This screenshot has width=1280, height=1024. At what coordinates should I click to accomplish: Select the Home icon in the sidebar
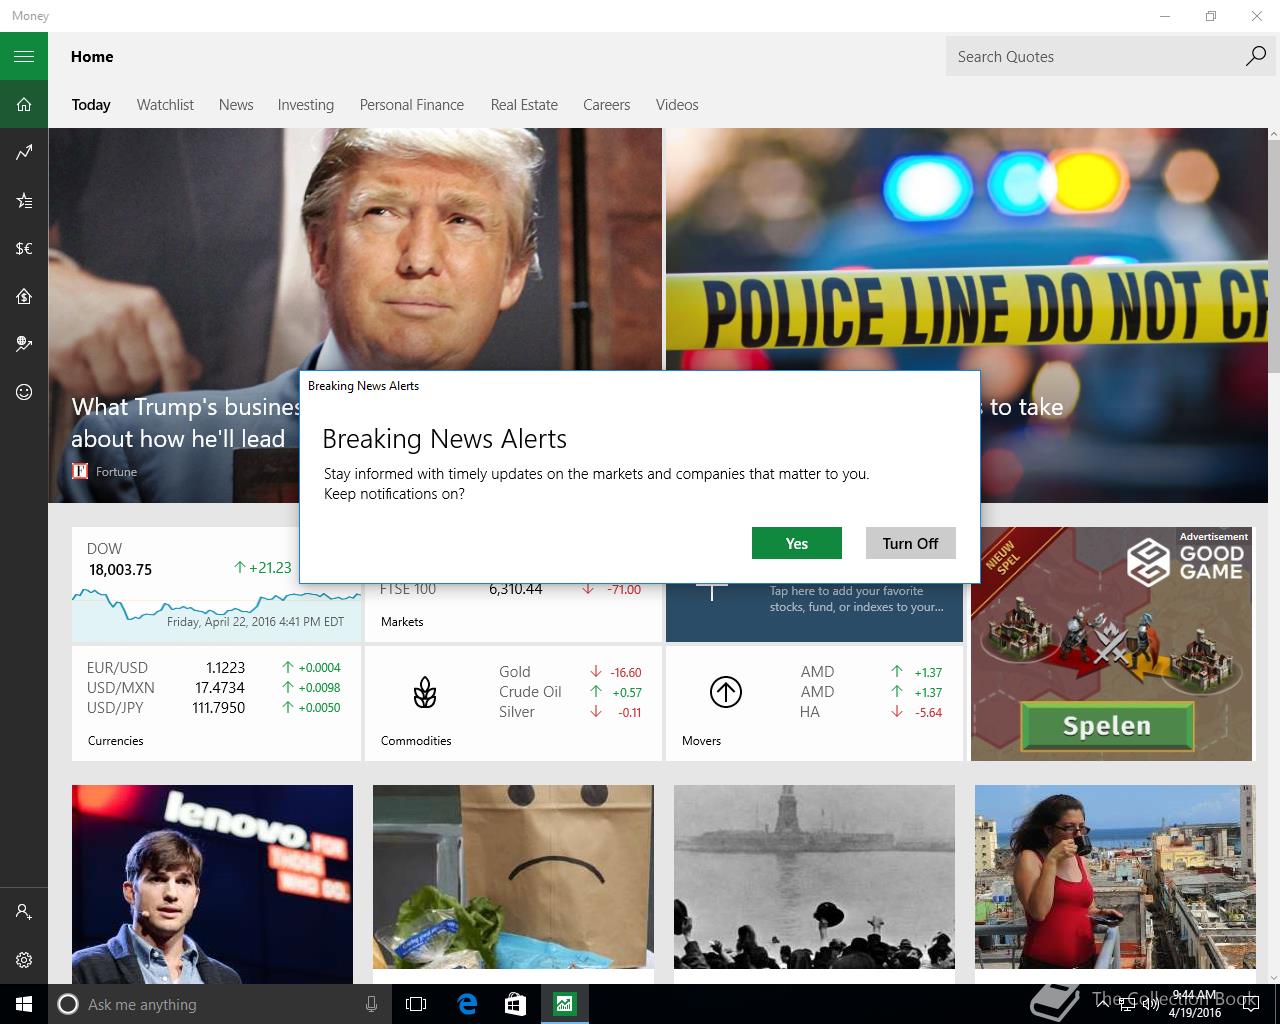(x=24, y=104)
